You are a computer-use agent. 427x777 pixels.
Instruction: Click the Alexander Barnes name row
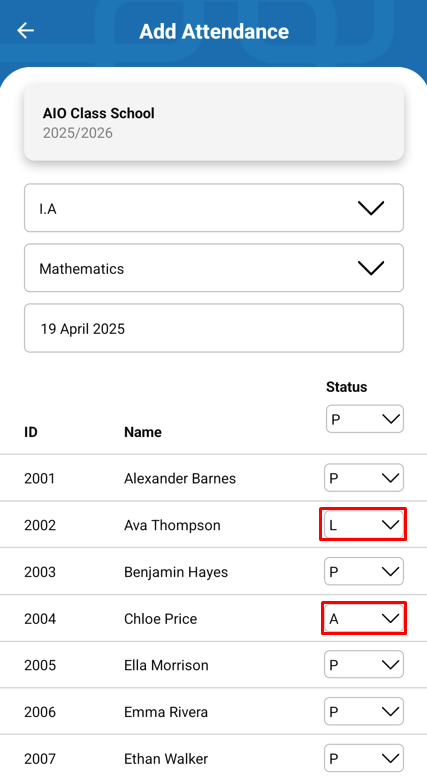click(x=214, y=478)
